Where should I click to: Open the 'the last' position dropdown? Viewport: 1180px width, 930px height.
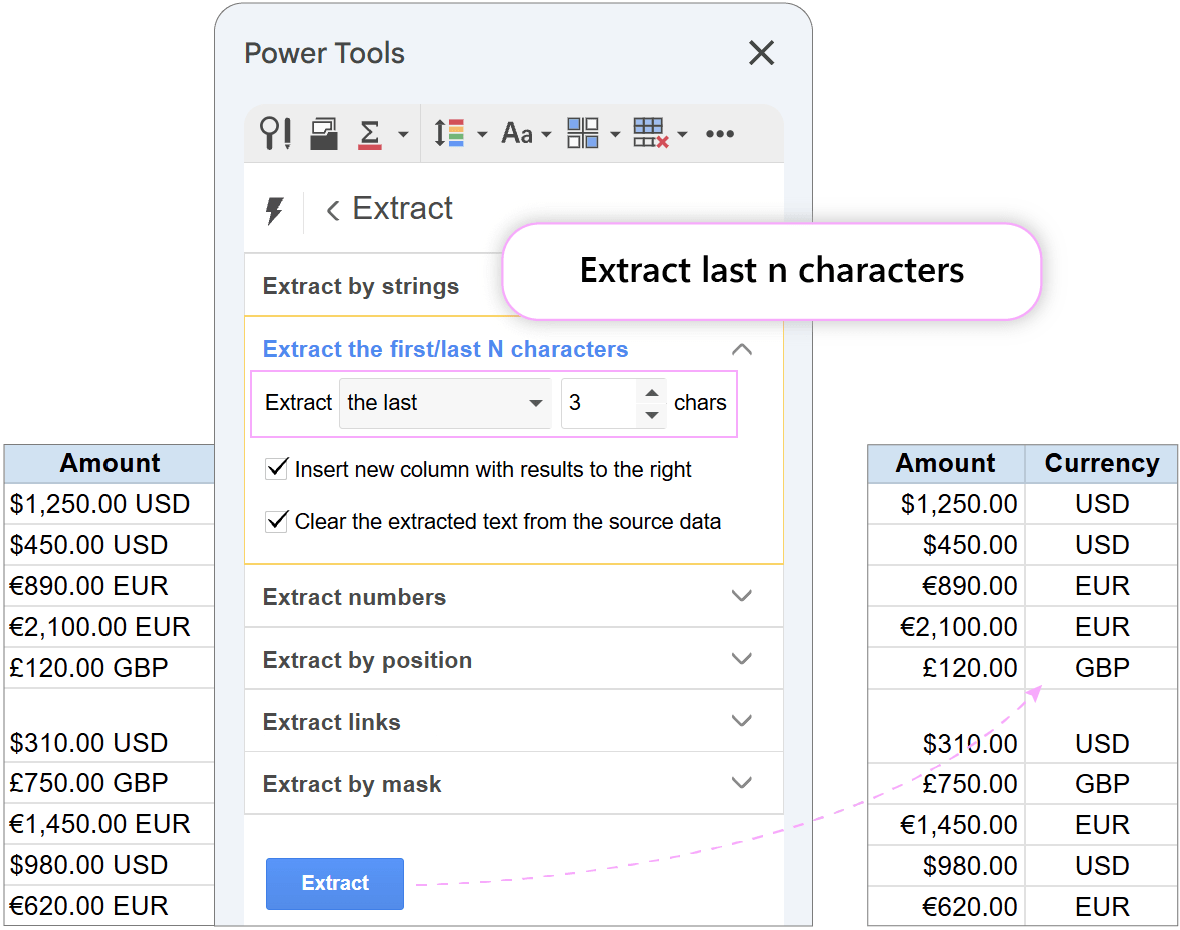click(445, 403)
